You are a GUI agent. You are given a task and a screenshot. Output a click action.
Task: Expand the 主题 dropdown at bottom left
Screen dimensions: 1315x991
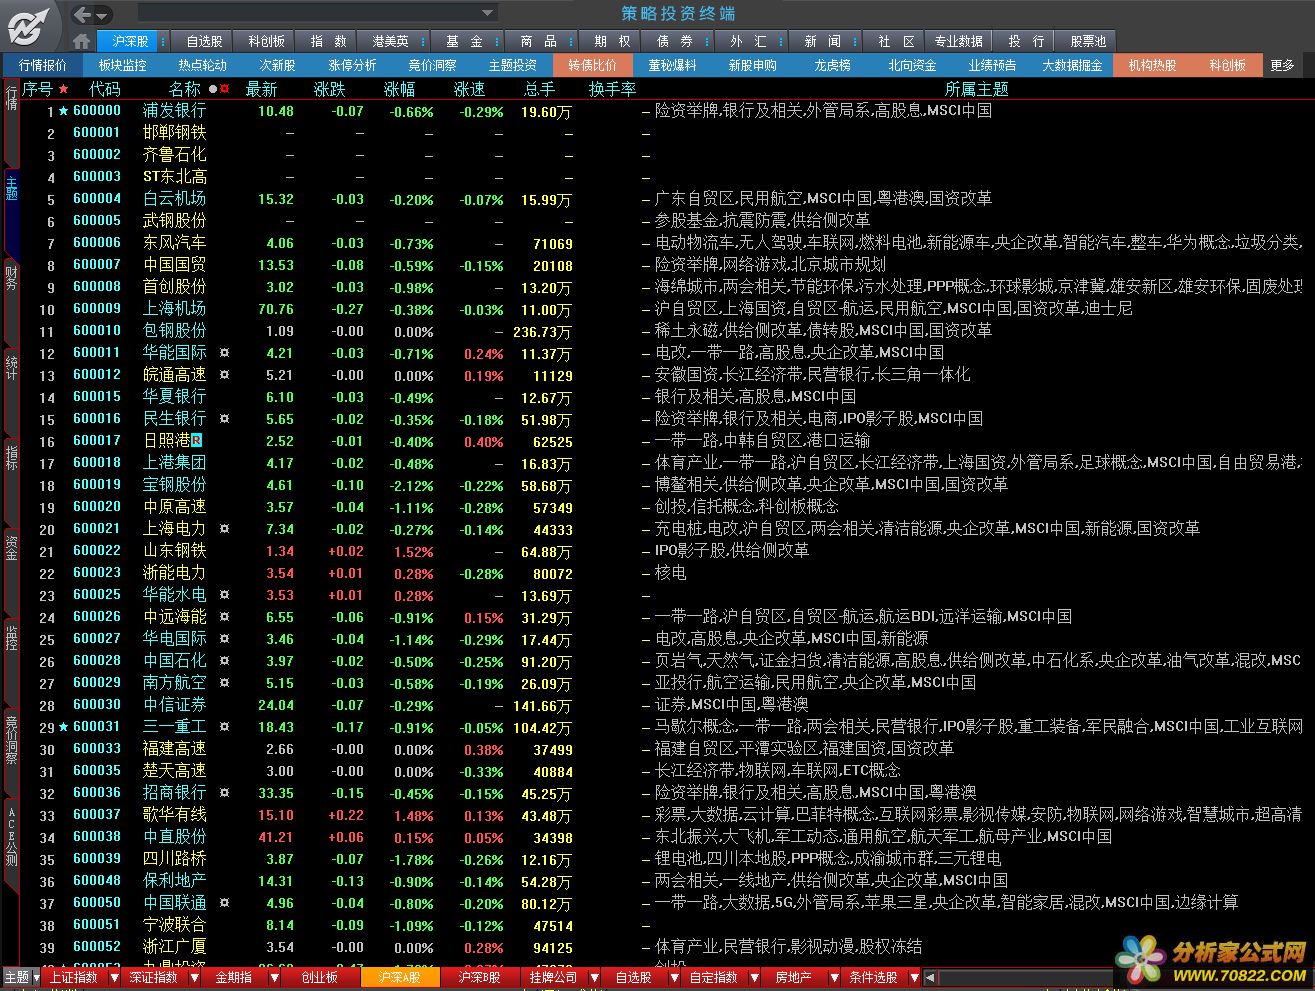pos(36,978)
